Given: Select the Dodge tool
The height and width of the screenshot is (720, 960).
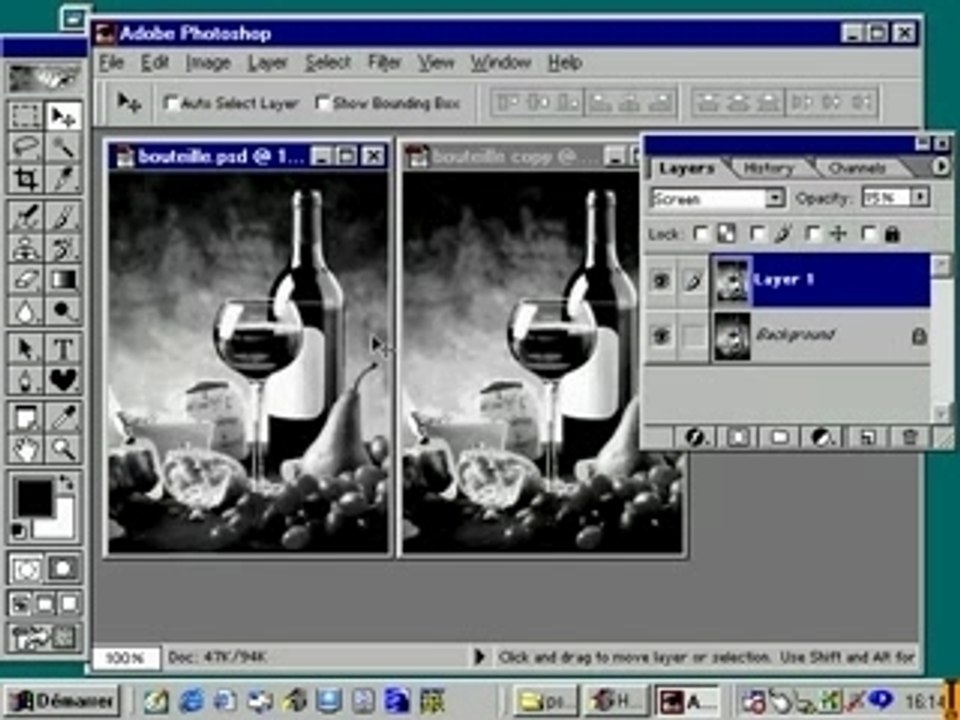Looking at the screenshot, I should [x=64, y=311].
